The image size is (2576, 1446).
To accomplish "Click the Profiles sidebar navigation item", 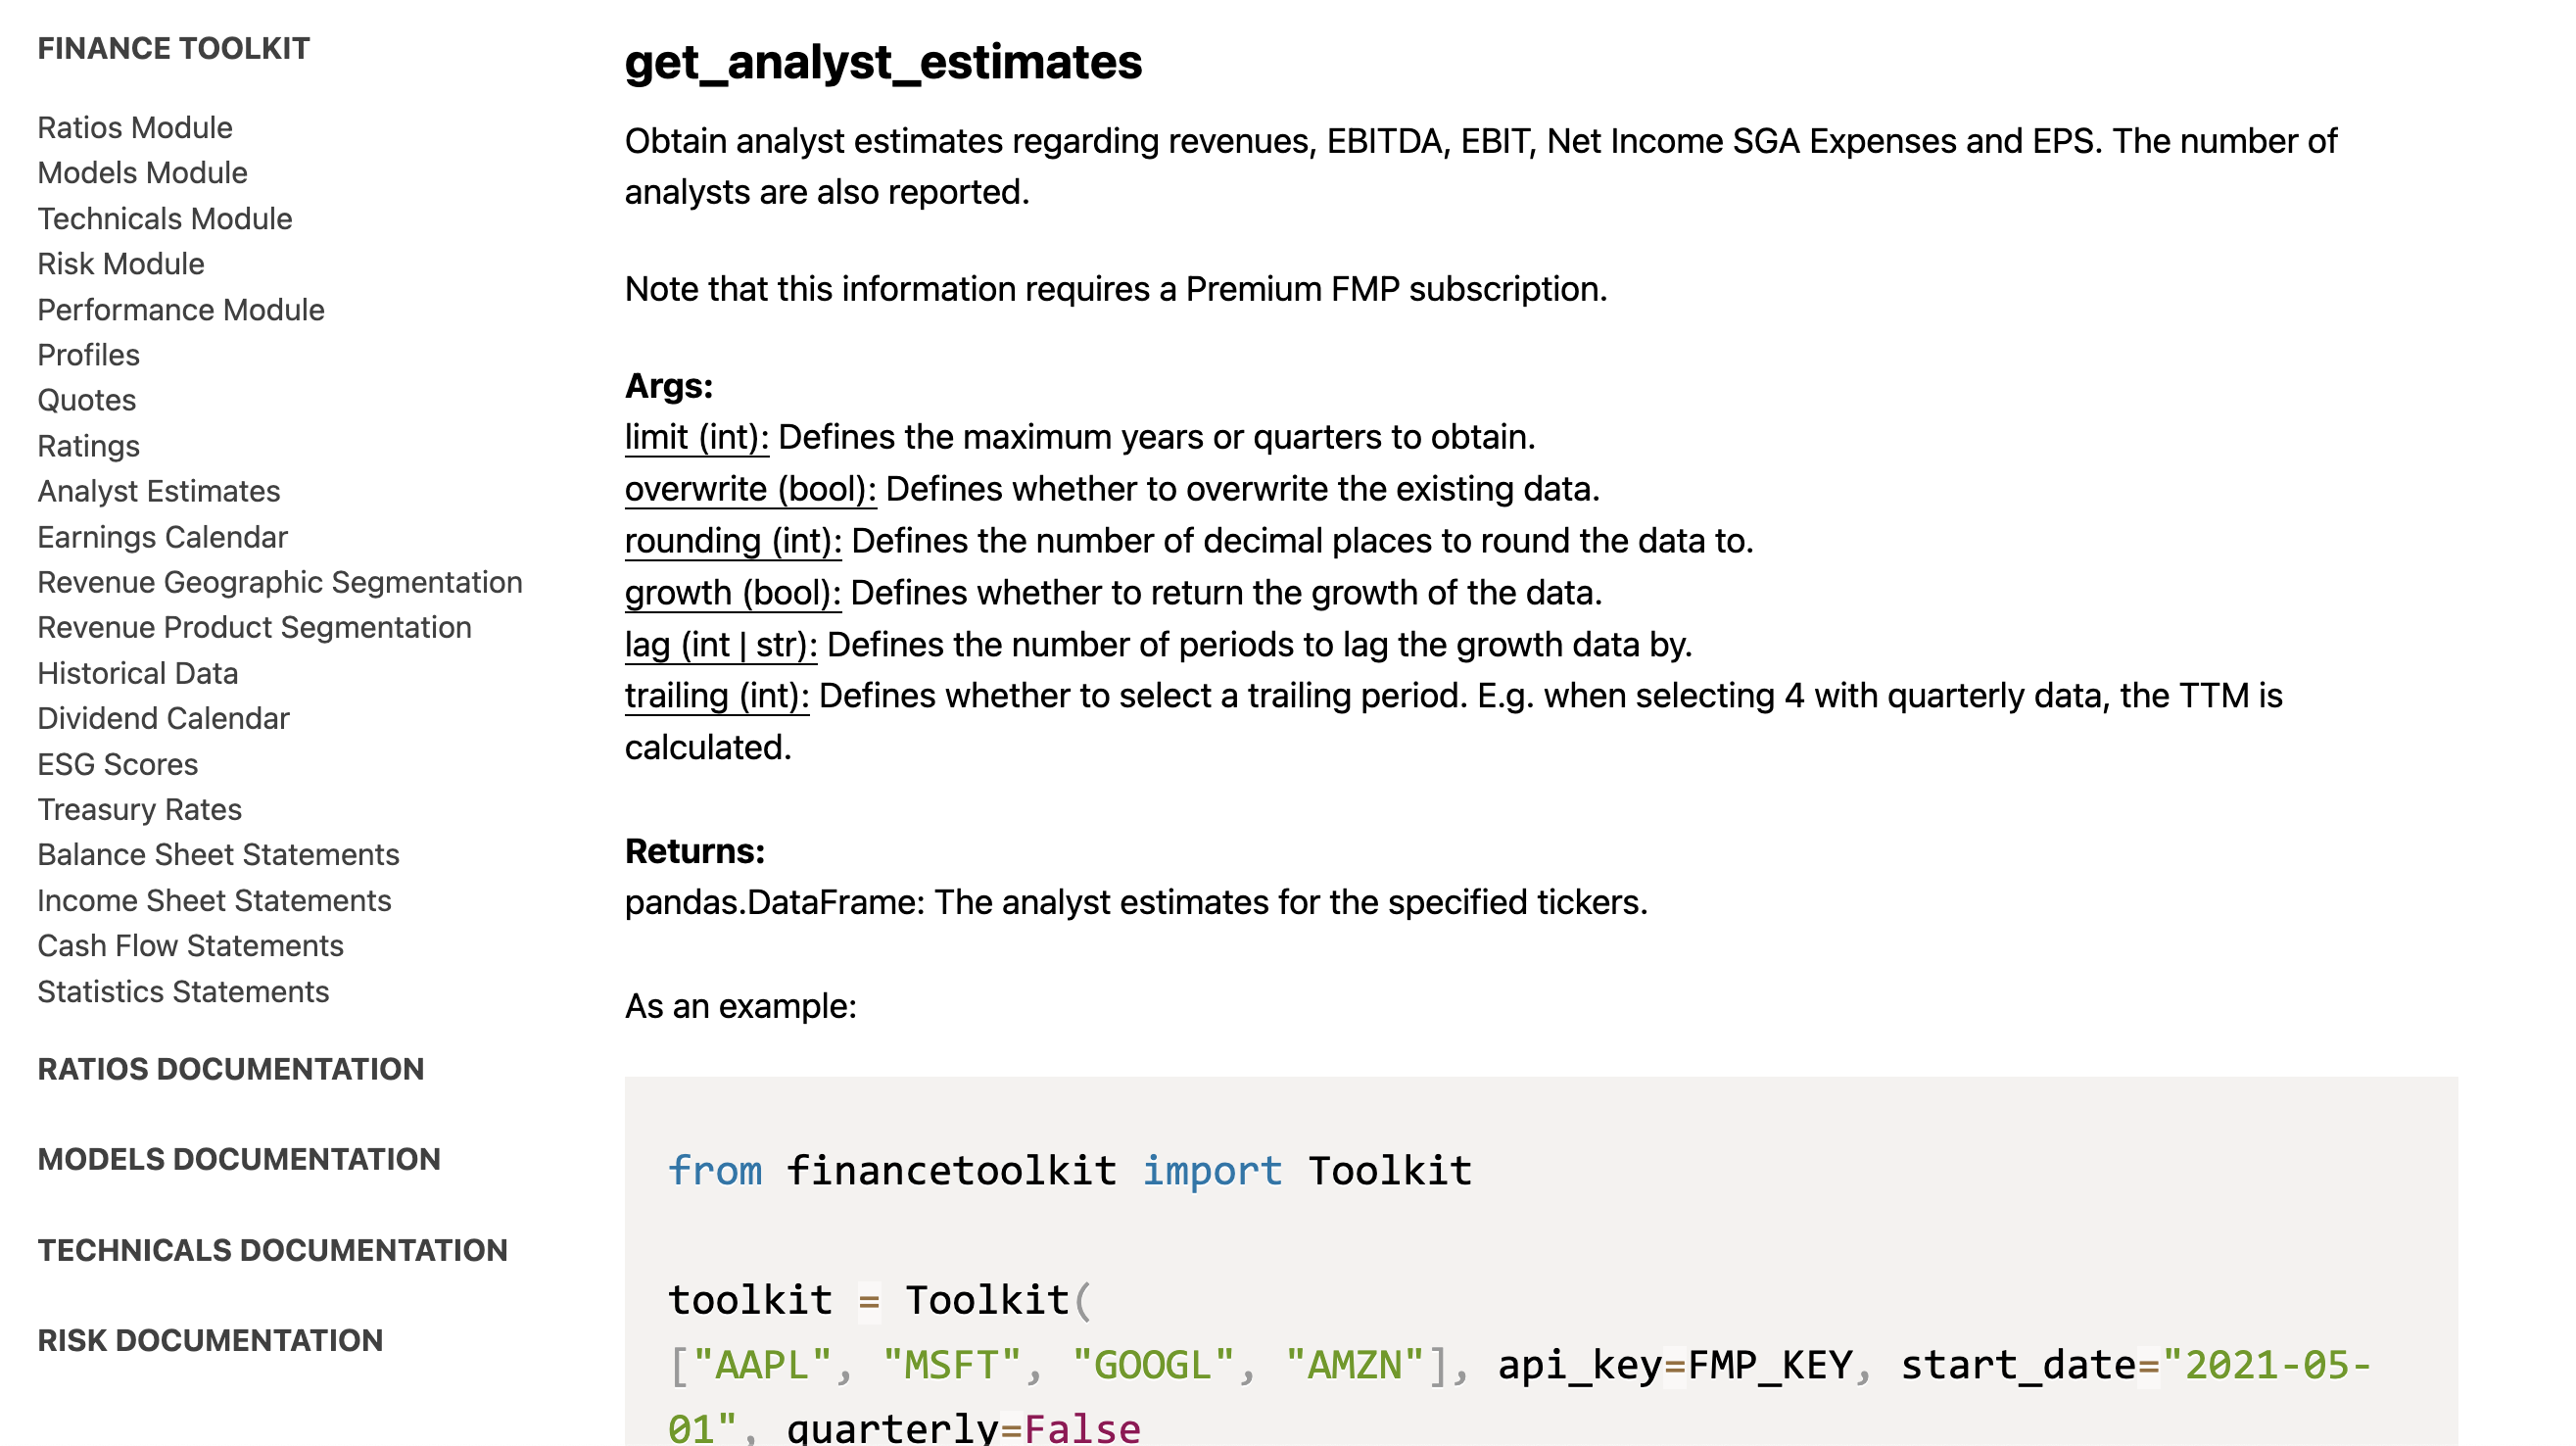I will coord(88,354).
